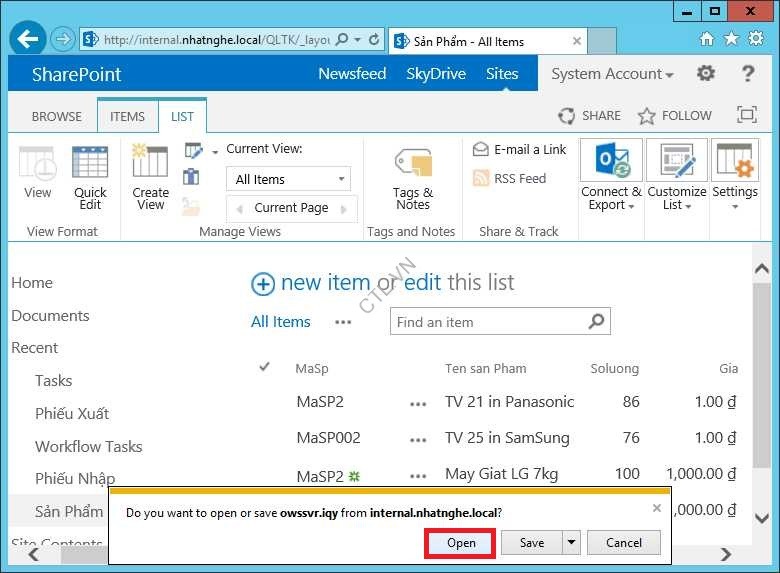
Task: Refresh the page from the address bar
Action: point(374,39)
